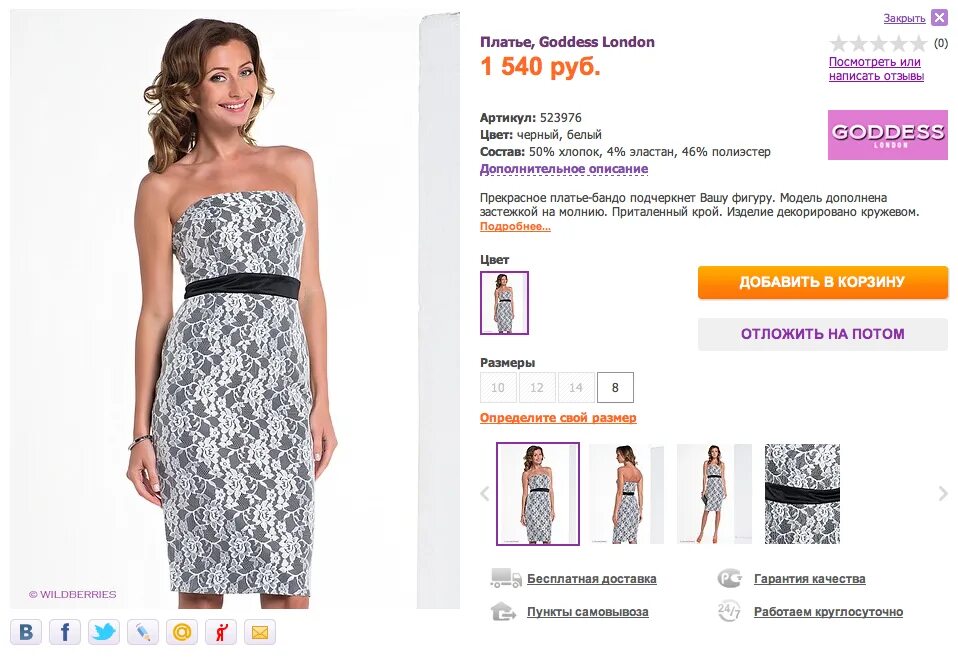Choose size 12 option
The image size is (958, 657).
537,387
